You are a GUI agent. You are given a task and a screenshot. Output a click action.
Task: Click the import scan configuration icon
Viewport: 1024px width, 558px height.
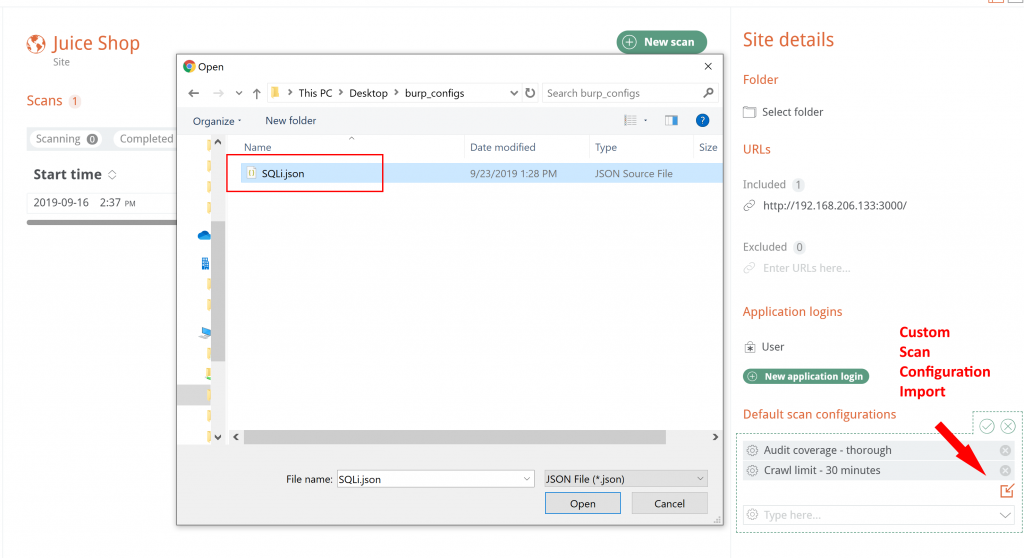(1006, 491)
